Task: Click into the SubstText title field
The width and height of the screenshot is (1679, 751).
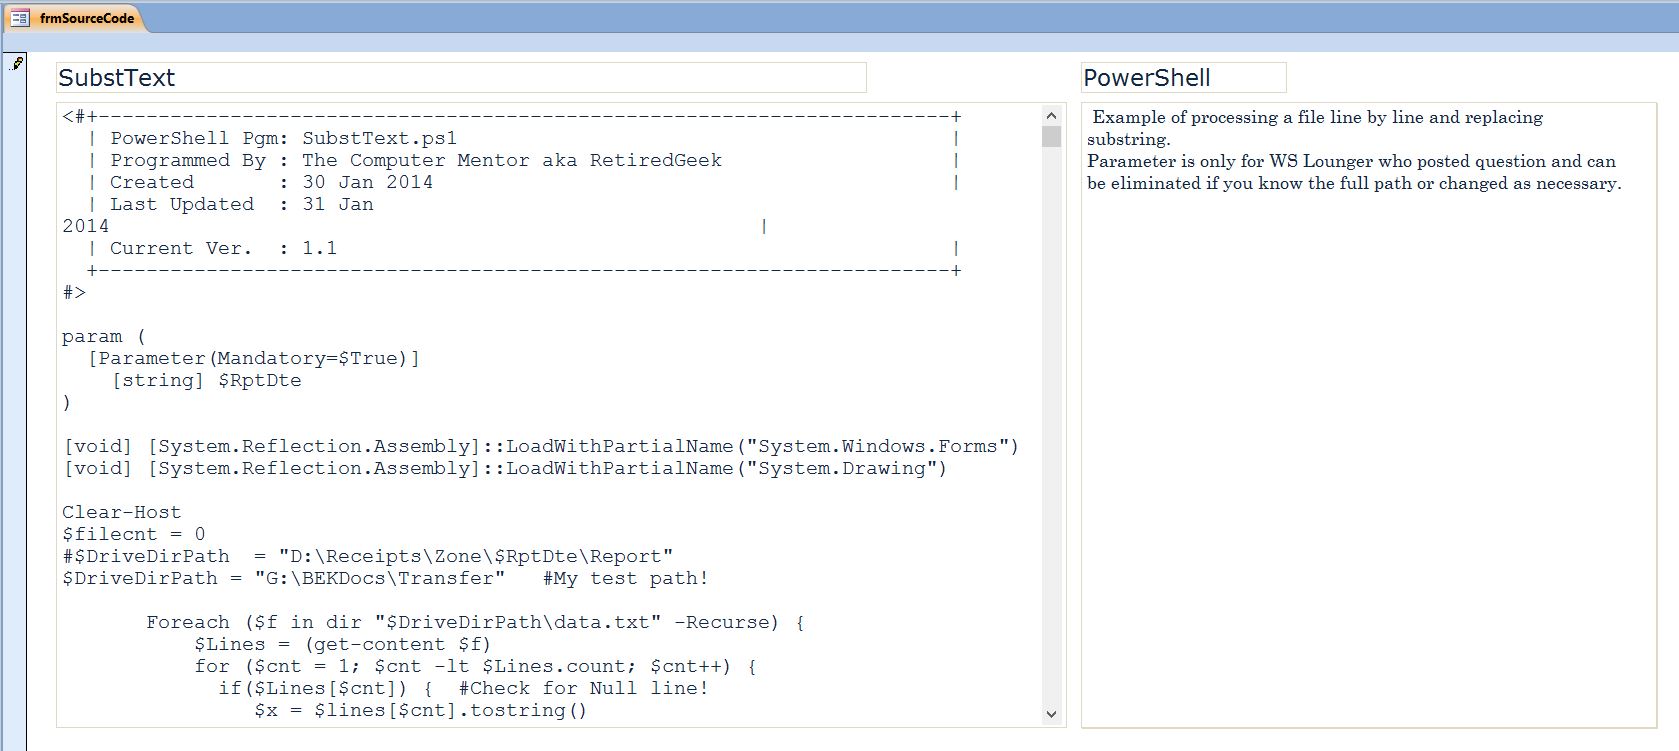Action: click(460, 78)
